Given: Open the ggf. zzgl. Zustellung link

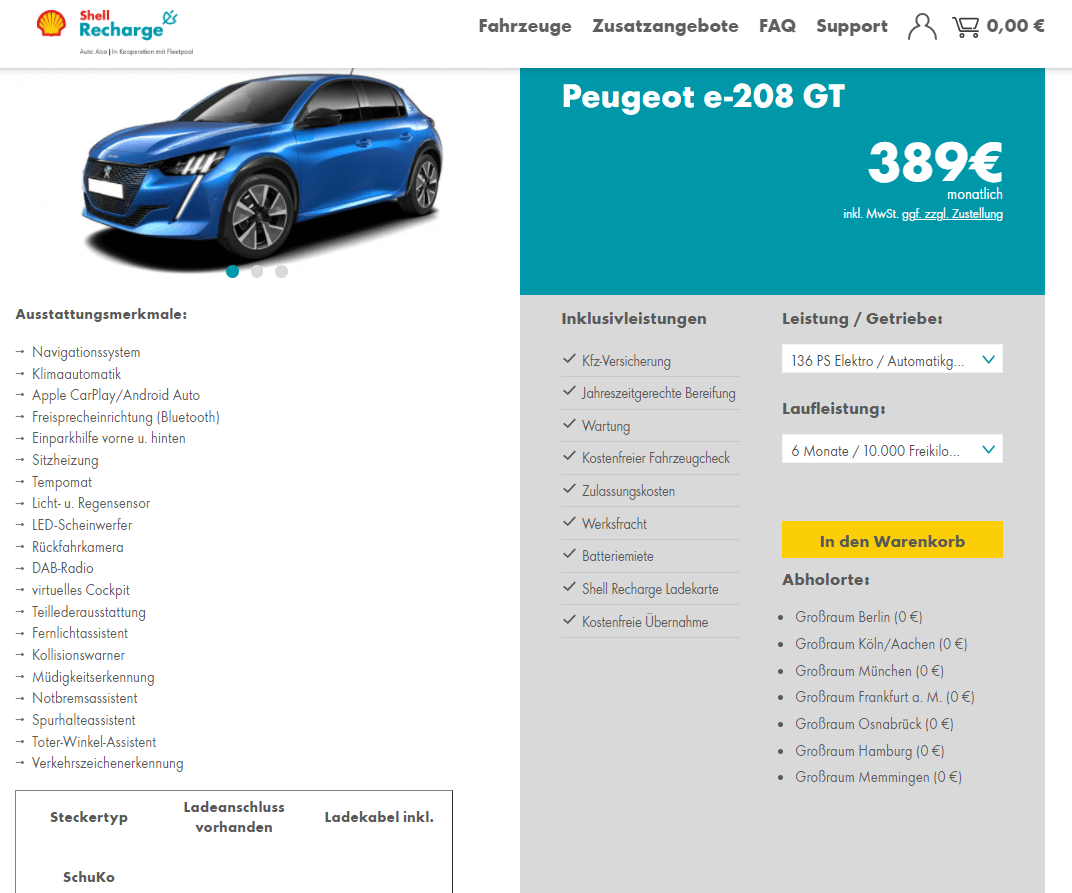Looking at the screenshot, I should tap(952, 214).
